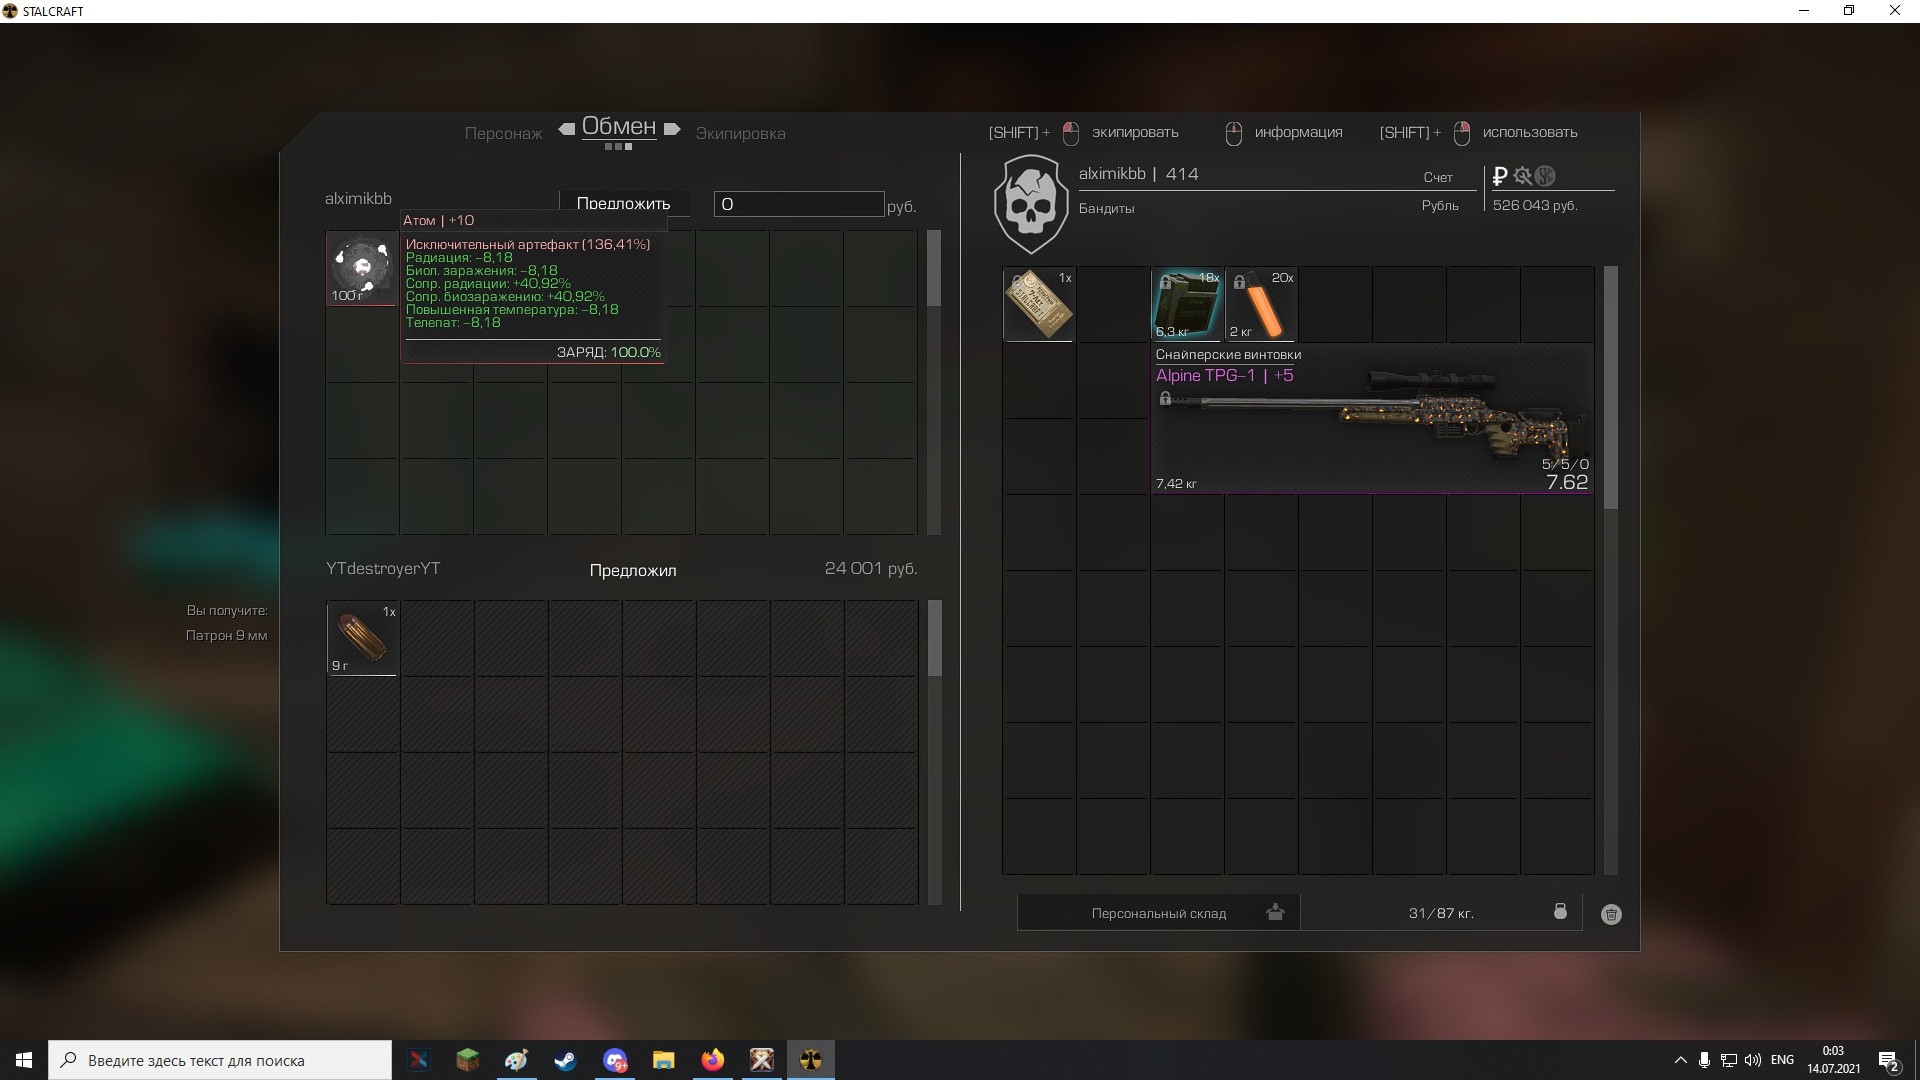Click the personal storage box icon

1275,912
